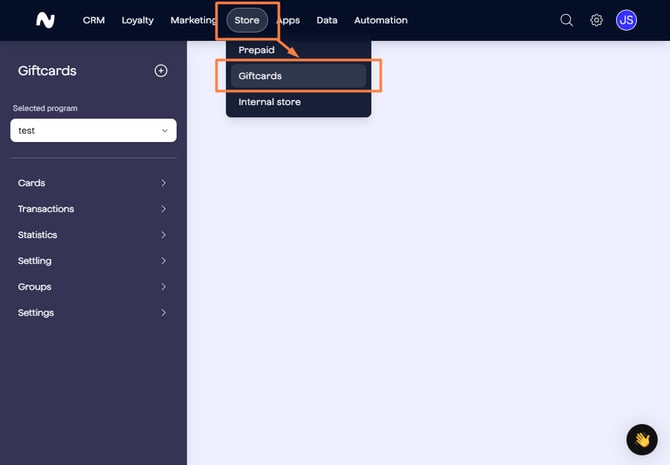Expand the Settings sidebar section
670x465 pixels.
coord(92,313)
